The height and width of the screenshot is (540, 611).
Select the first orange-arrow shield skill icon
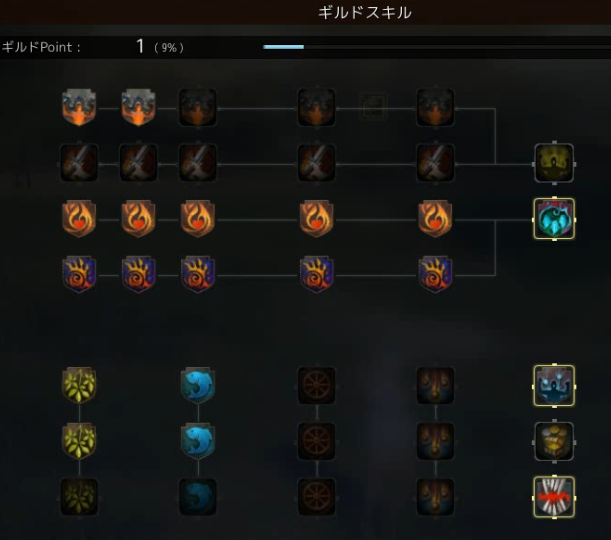point(79,108)
